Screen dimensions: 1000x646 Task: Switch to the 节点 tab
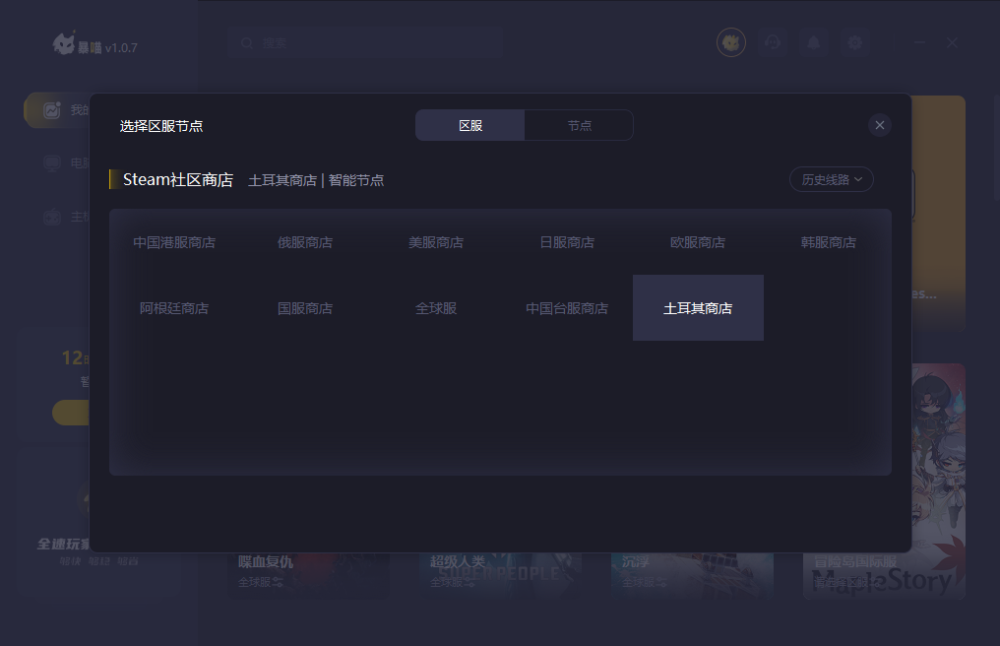579,125
